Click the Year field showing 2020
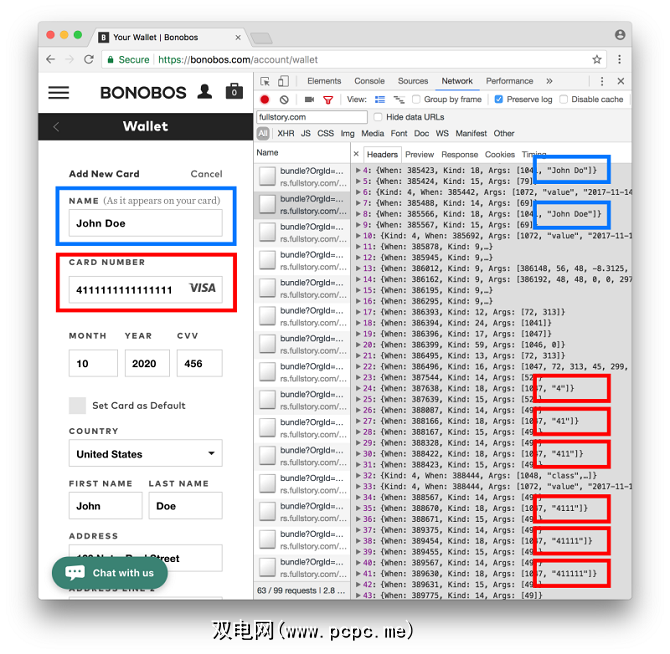Screen dimensions: 670x654 click(147, 363)
